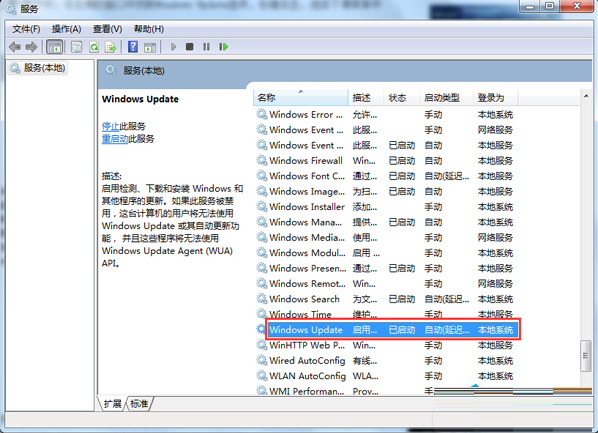Click the 停止 link to stop service
This screenshot has width=598, height=433.
(110, 126)
